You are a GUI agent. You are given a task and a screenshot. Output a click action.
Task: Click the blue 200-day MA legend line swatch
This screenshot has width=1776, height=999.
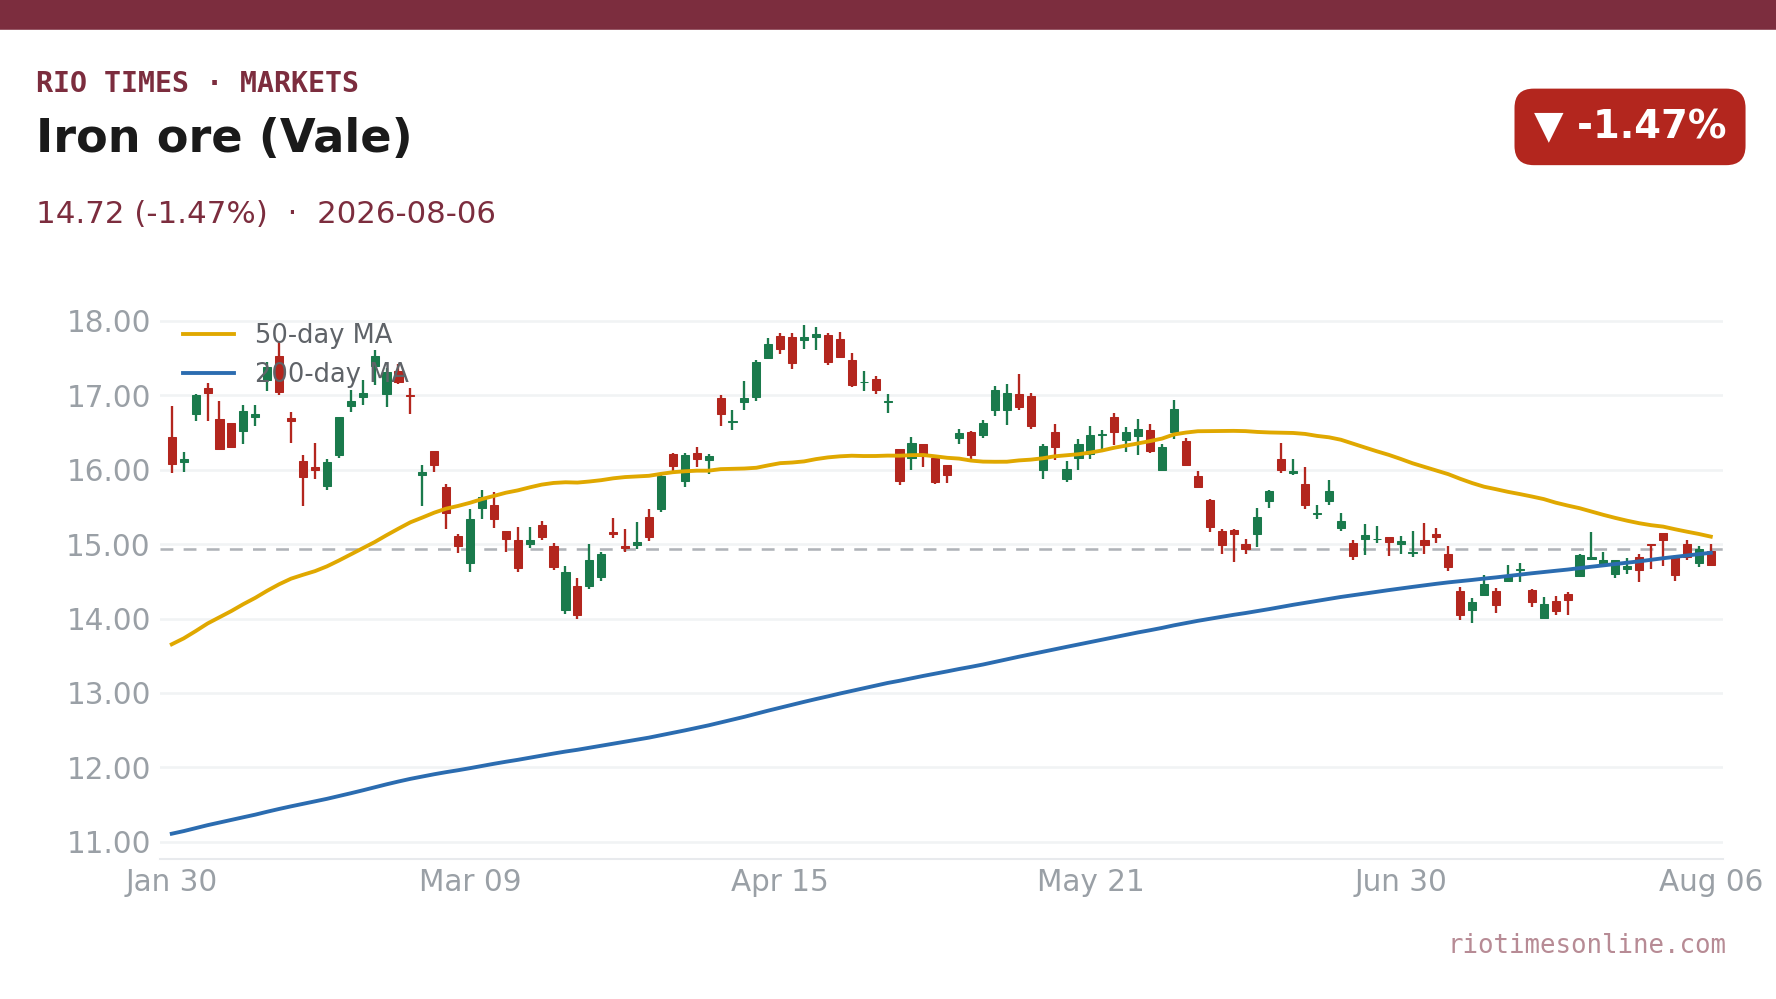pos(209,373)
